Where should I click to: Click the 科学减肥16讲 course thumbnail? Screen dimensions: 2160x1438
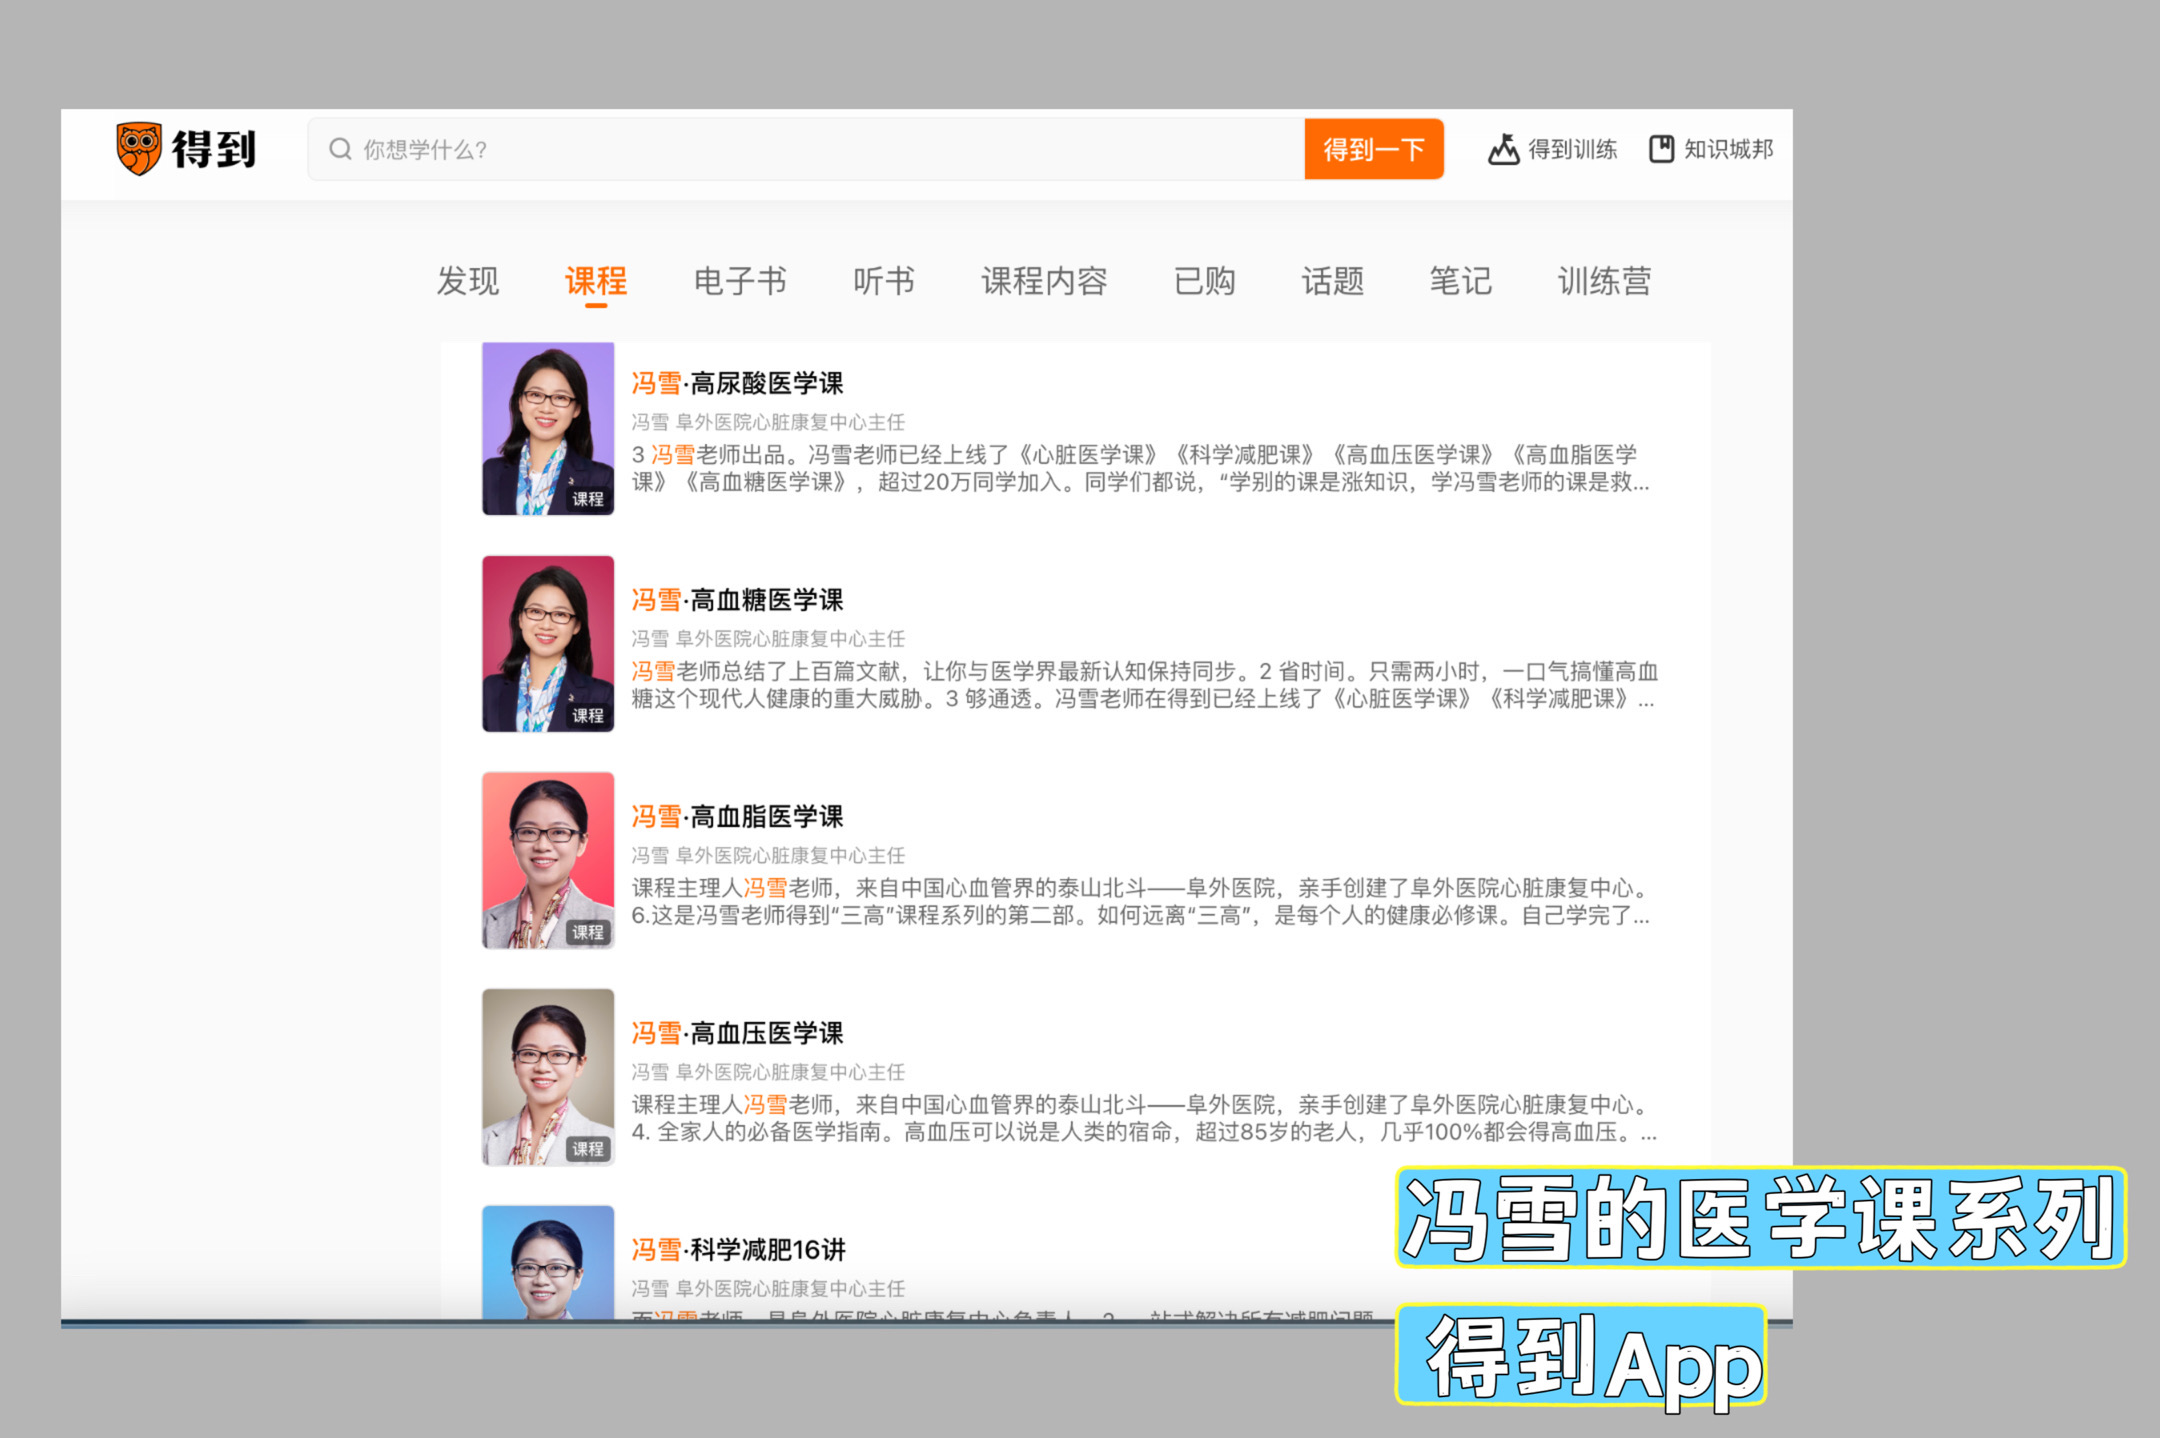[x=548, y=1263]
